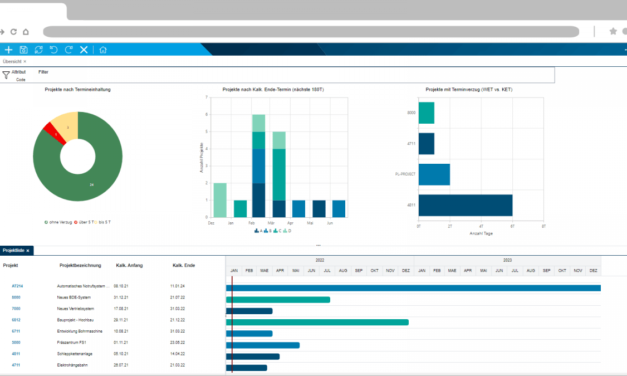627x376 pixels.
Task: Open project link 4711 in project list
Action: pyautogui.click(x=16, y=365)
